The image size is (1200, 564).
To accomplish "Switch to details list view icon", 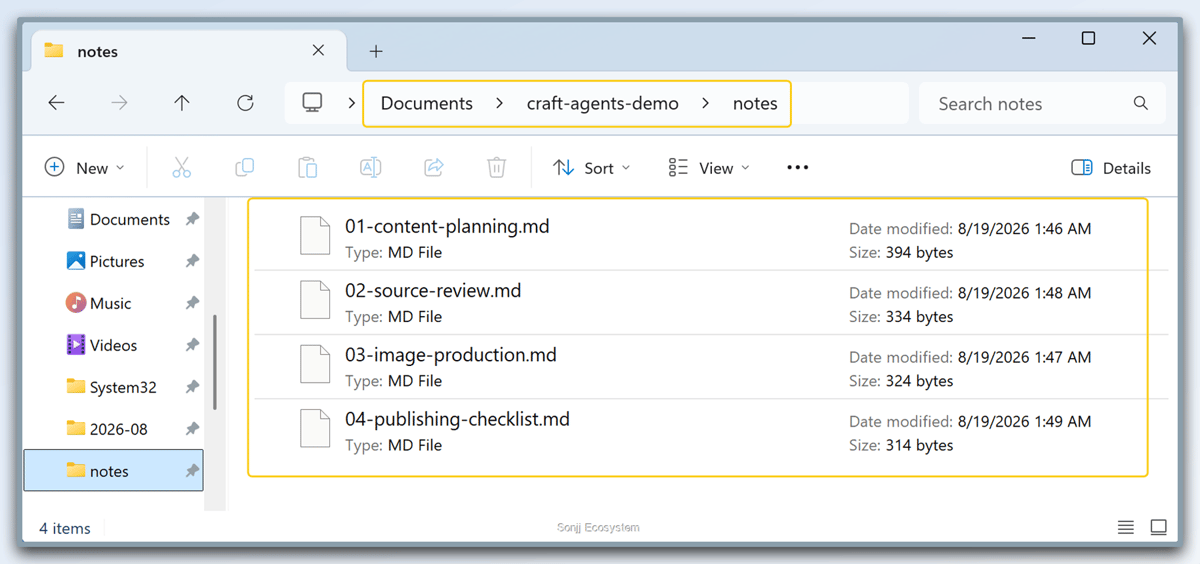I will pyautogui.click(x=1126, y=527).
